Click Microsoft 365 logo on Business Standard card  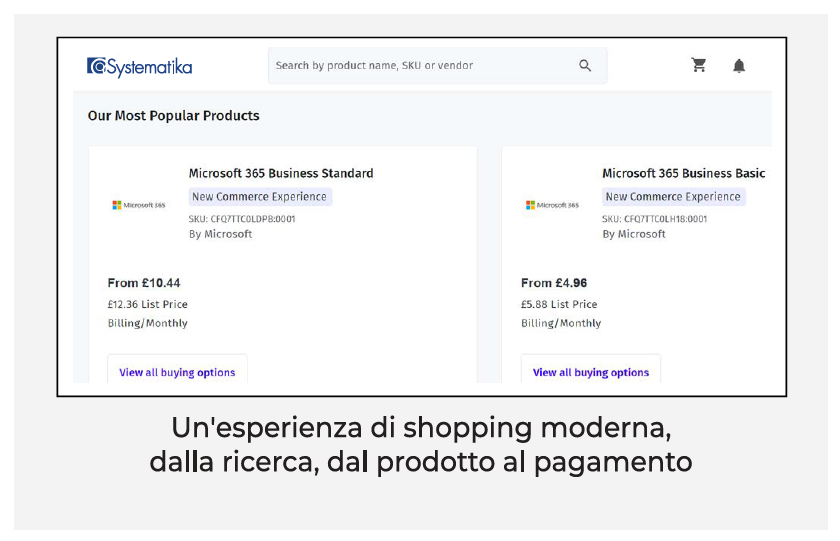click(139, 205)
